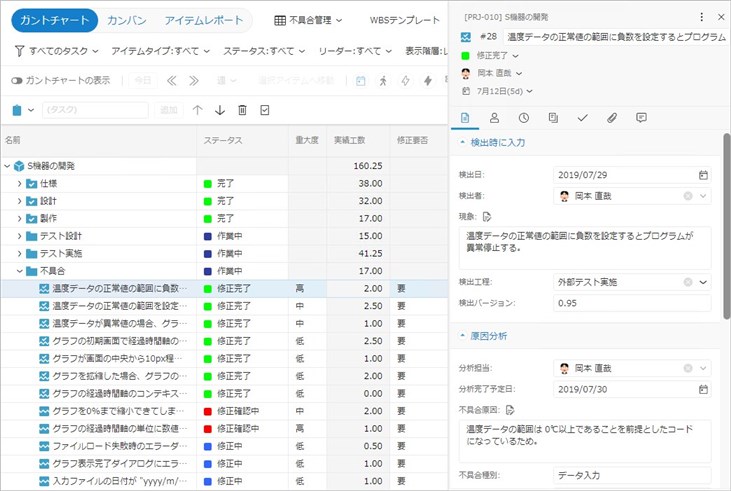Expand the テスト設計 folder

19,236
